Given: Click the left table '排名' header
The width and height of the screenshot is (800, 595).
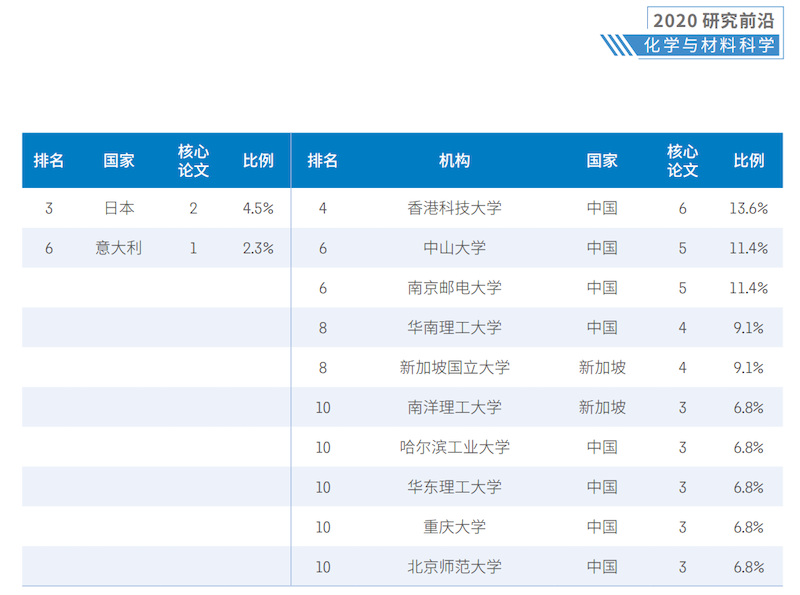Looking at the screenshot, I should tap(48, 161).
